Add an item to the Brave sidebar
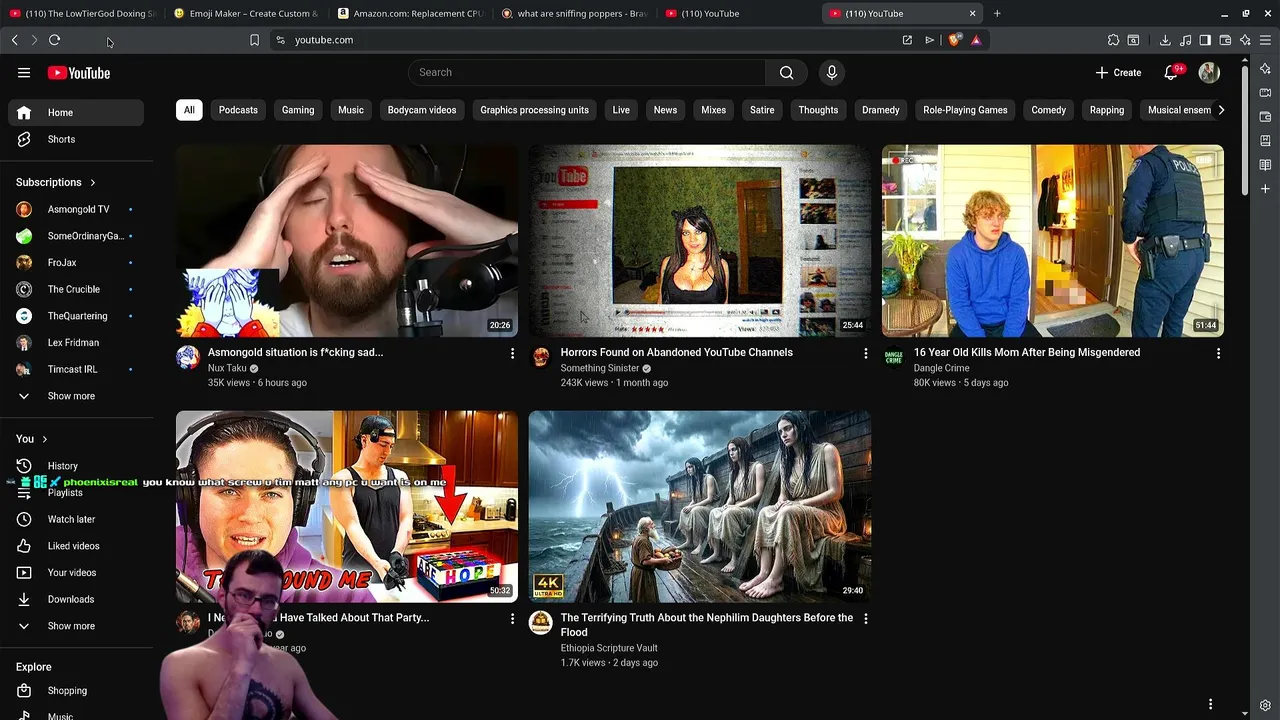Screen dimensions: 1280x720 click(x=1265, y=189)
